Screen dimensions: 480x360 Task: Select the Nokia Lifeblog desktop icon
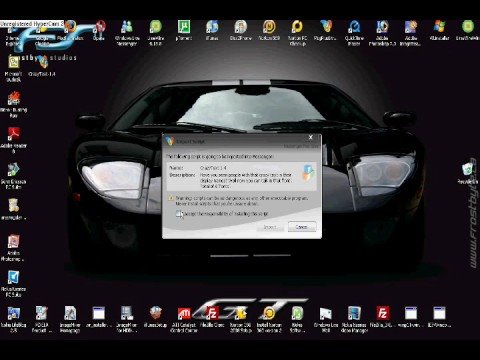pos(13,319)
